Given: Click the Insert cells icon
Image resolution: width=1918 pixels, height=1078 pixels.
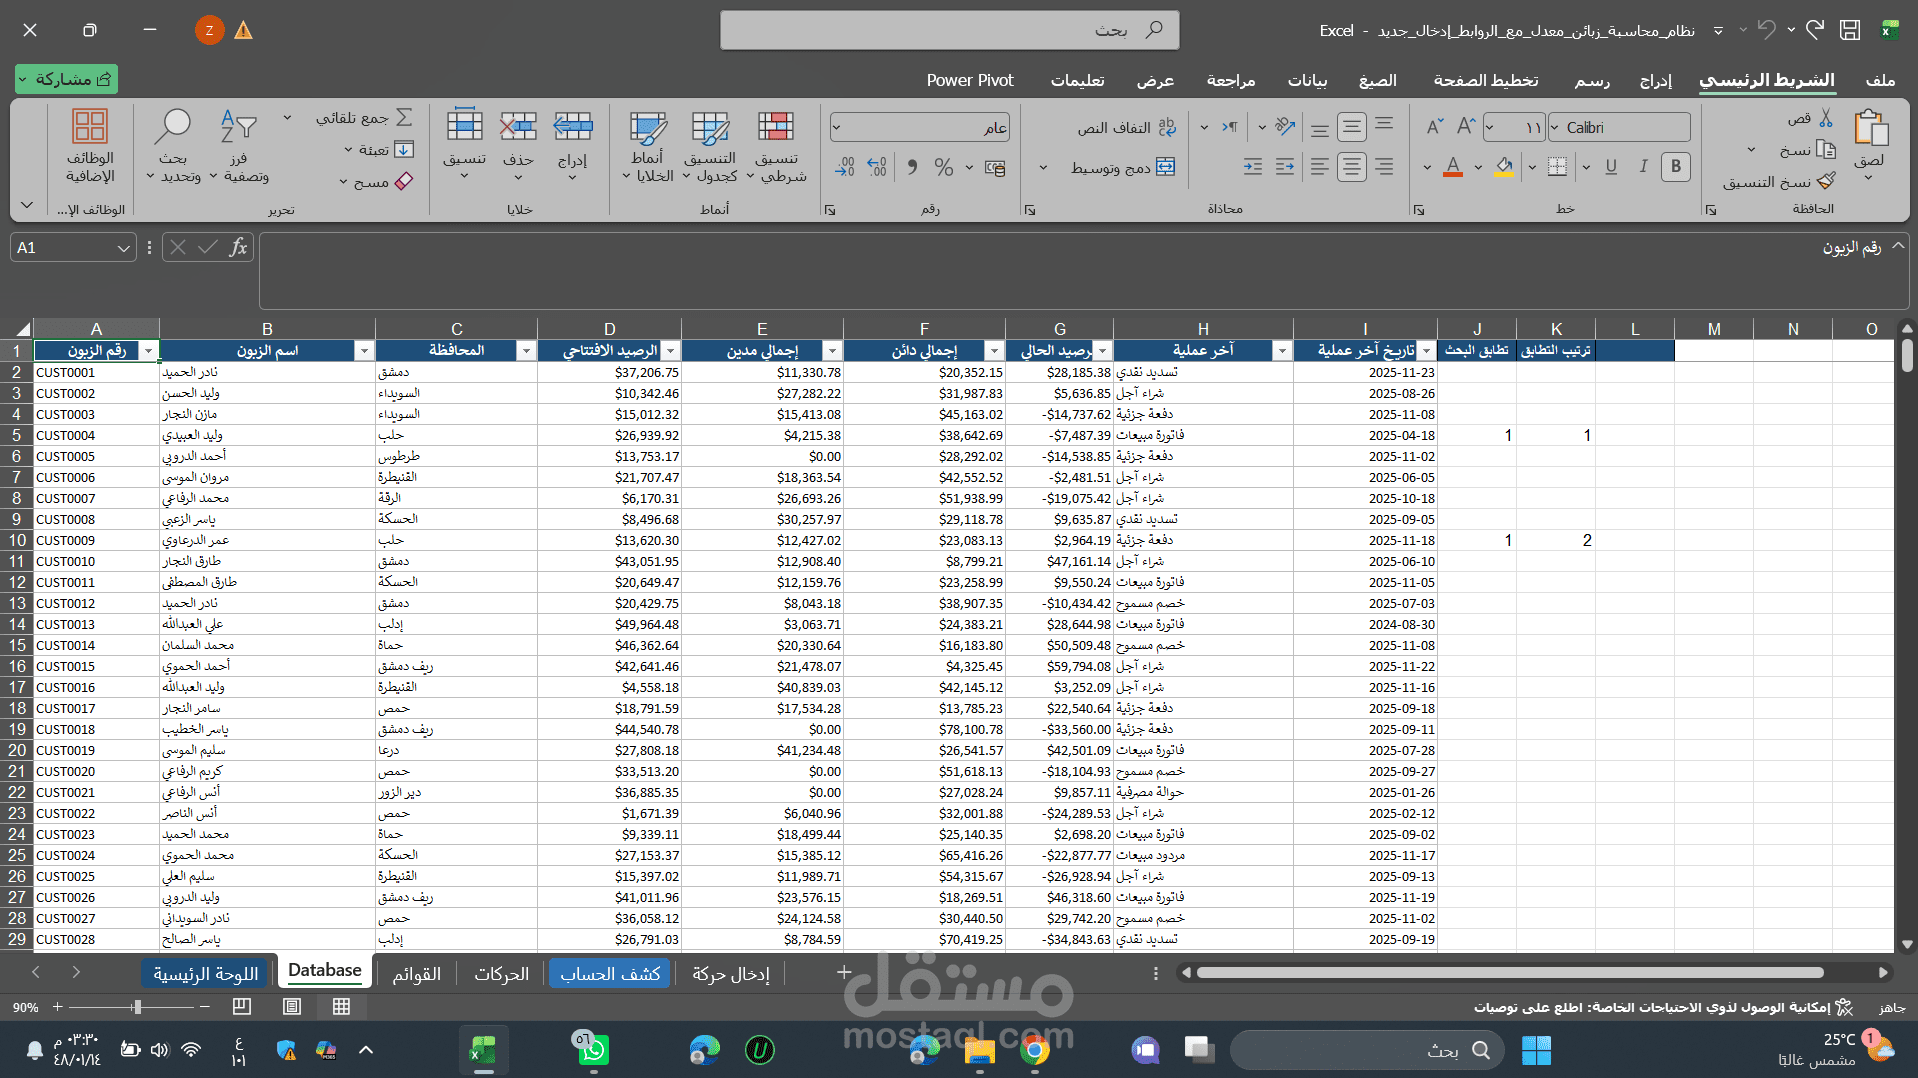Looking at the screenshot, I should coord(573,127).
